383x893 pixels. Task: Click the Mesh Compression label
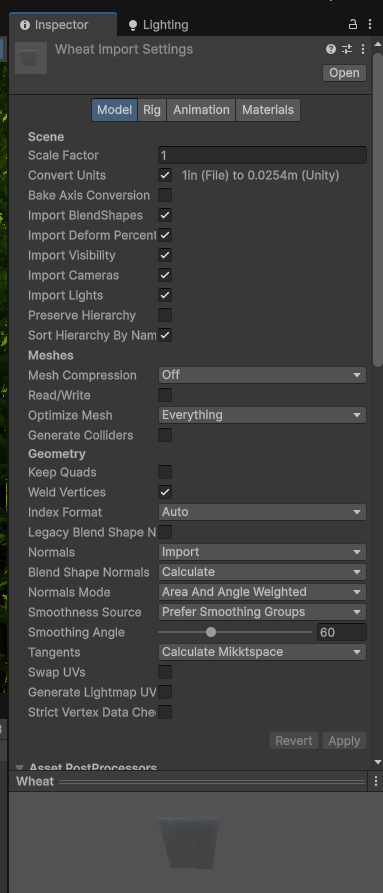coord(82,375)
